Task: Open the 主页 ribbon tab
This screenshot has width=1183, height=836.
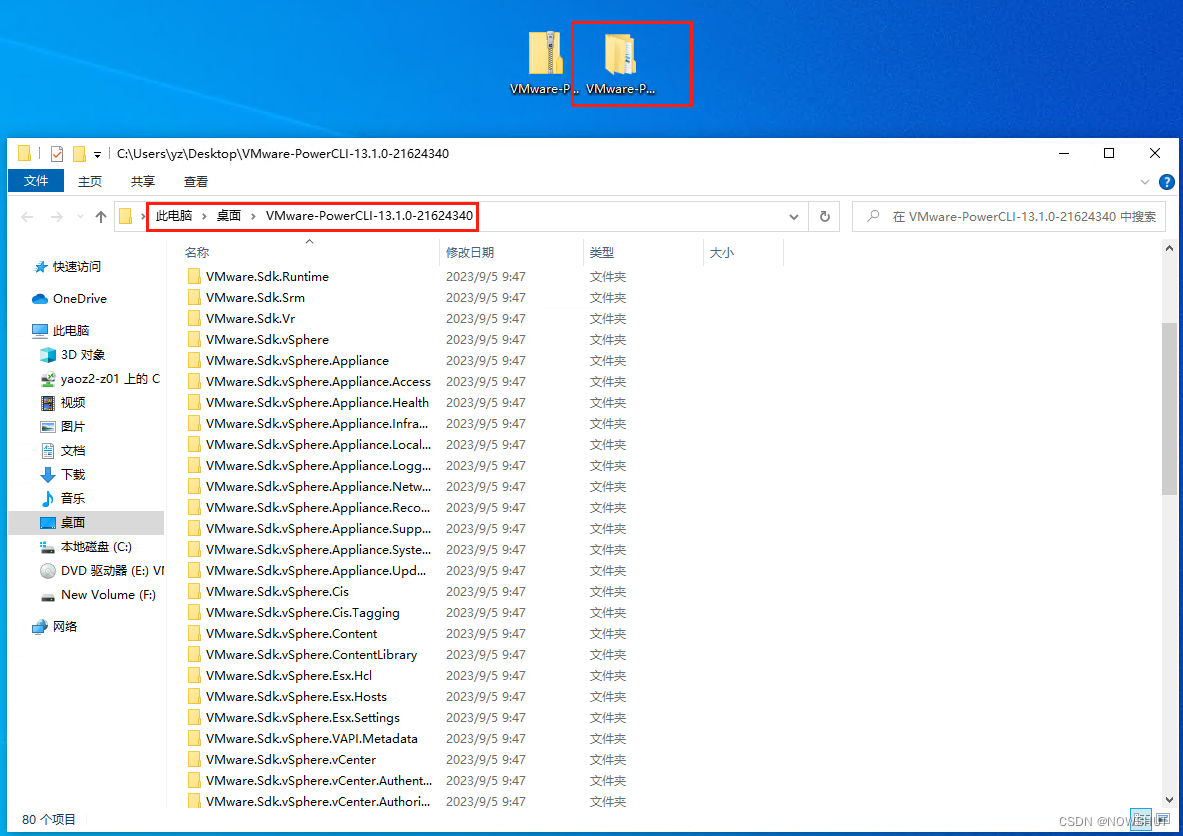Action: 90,181
